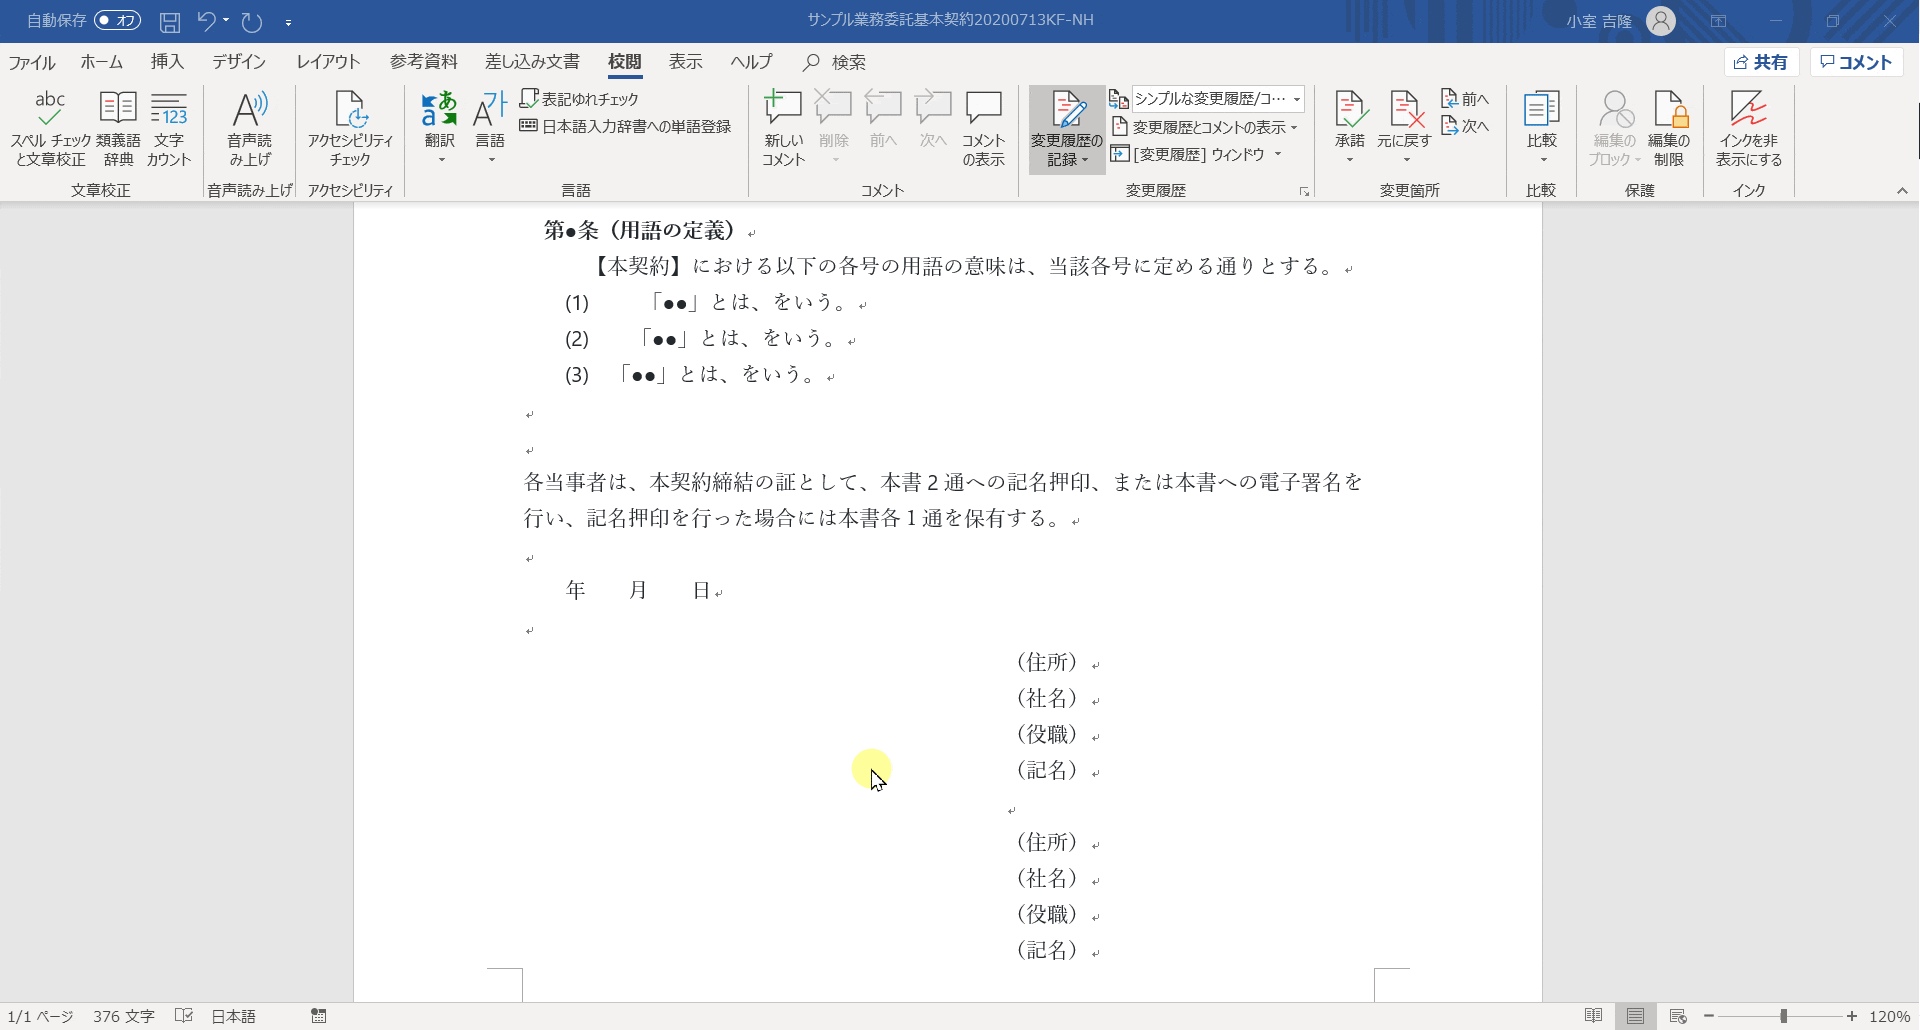Switch to the デザイン tab
This screenshot has height=1030, width=1920.
[x=238, y=62]
